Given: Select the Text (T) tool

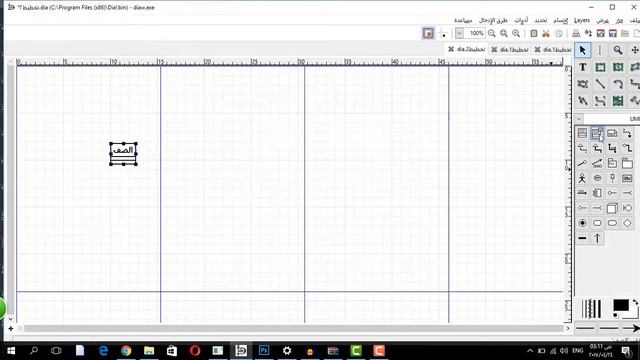Looking at the screenshot, I should click(582, 67).
